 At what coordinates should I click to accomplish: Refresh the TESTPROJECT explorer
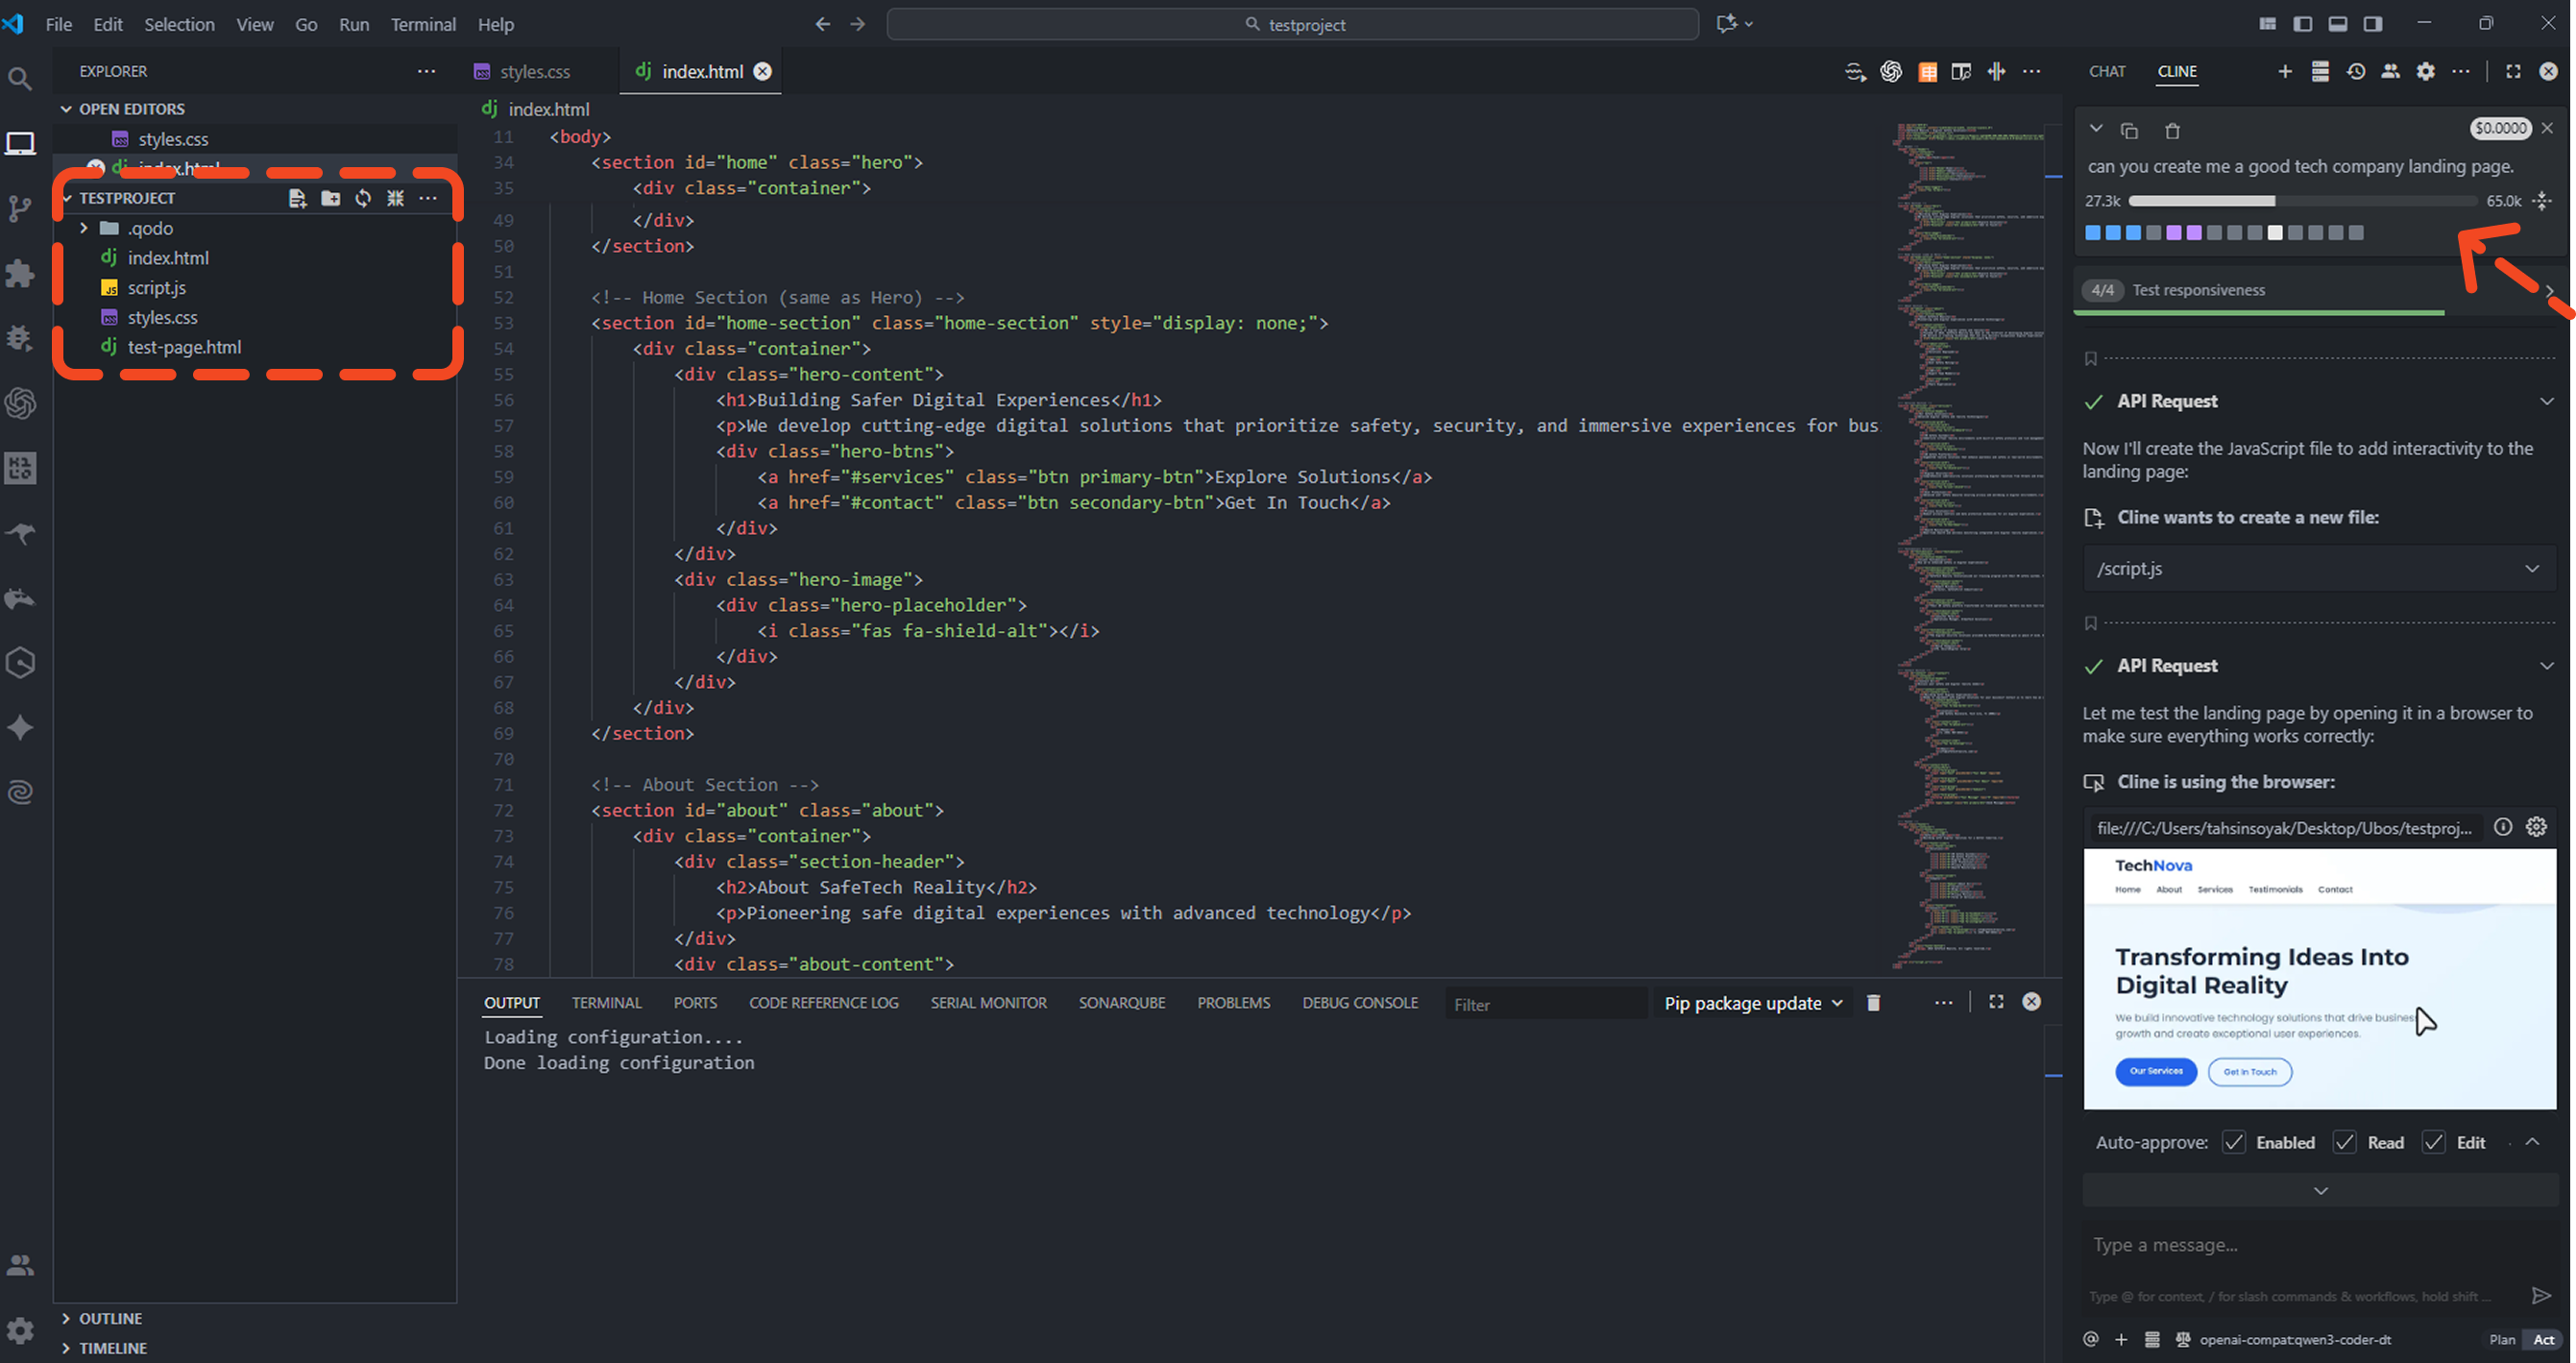click(363, 198)
